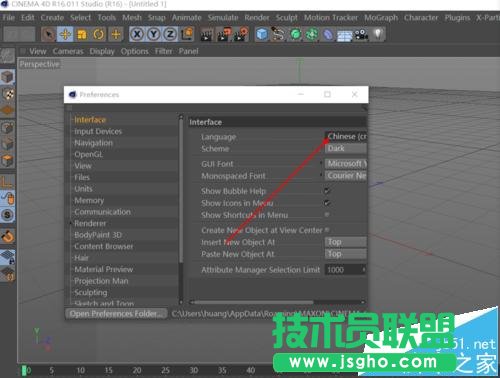The image size is (500, 378).
Task: Click the Floor environment icon
Action: (344, 34)
